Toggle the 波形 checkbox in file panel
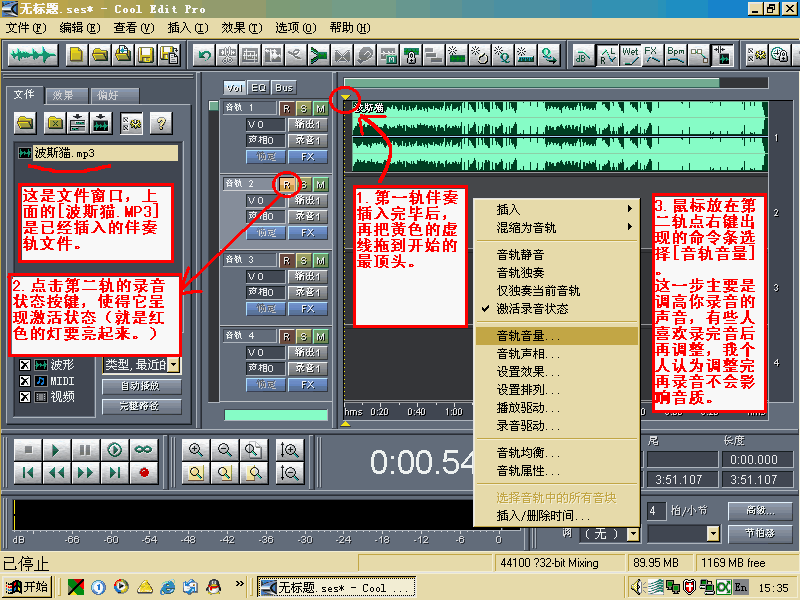The image size is (800, 600). 24,365
